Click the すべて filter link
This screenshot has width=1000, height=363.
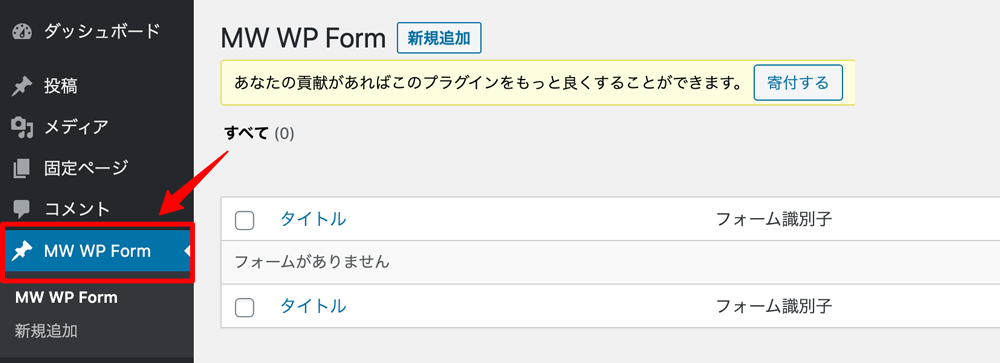click(246, 133)
